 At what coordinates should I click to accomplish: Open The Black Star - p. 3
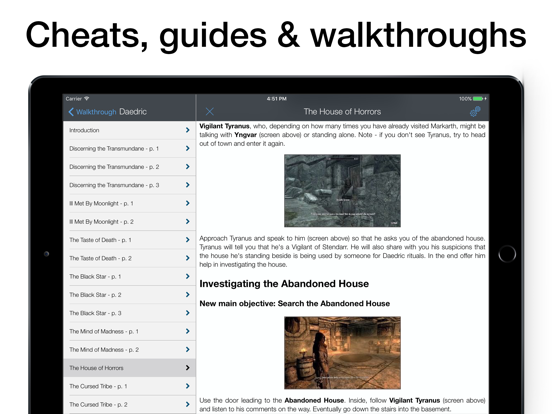tap(130, 313)
